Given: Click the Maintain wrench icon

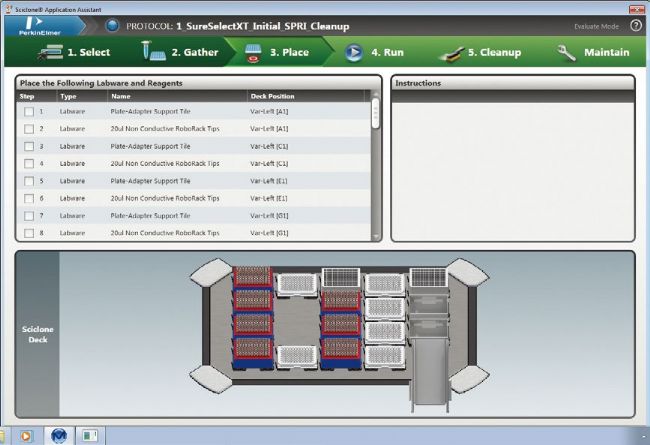Looking at the screenshot, I should click(x=566, y=53).
